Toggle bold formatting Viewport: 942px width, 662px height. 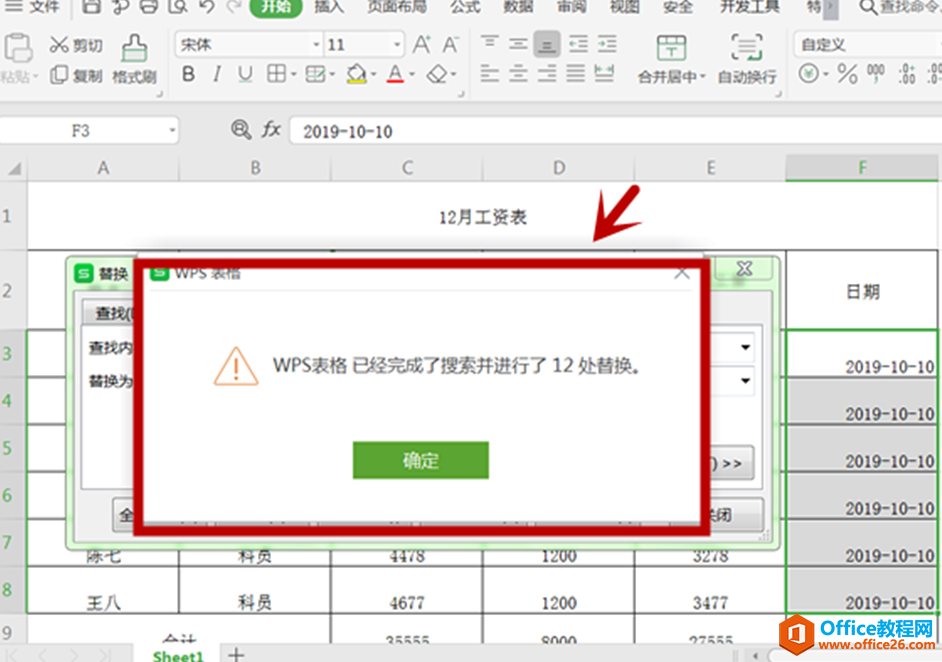(x=188, y=74)
